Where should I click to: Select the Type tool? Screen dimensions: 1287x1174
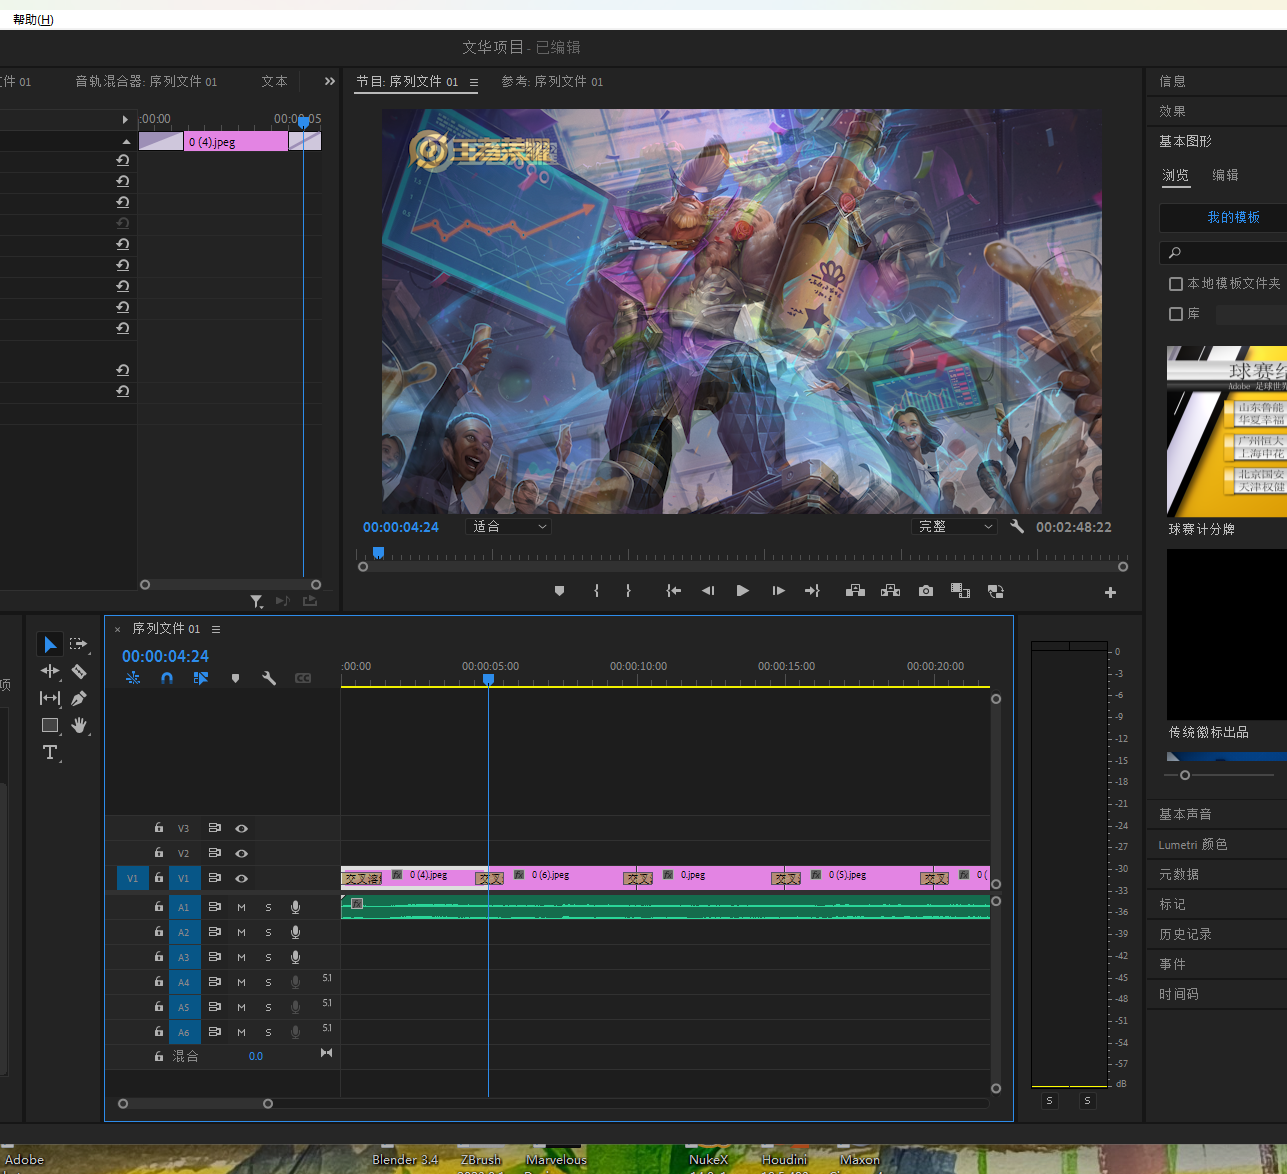click(x=50, y=752)
